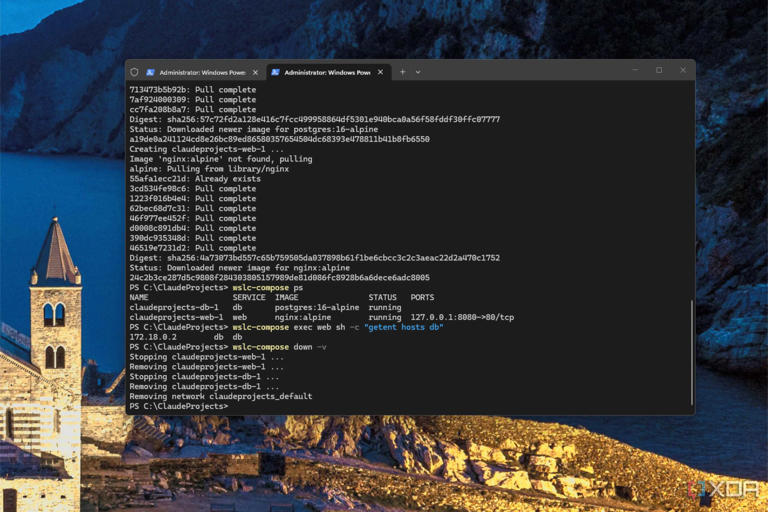The image size is (768, 512).
Task: Click the SERVICE column header
Action: 249,297
